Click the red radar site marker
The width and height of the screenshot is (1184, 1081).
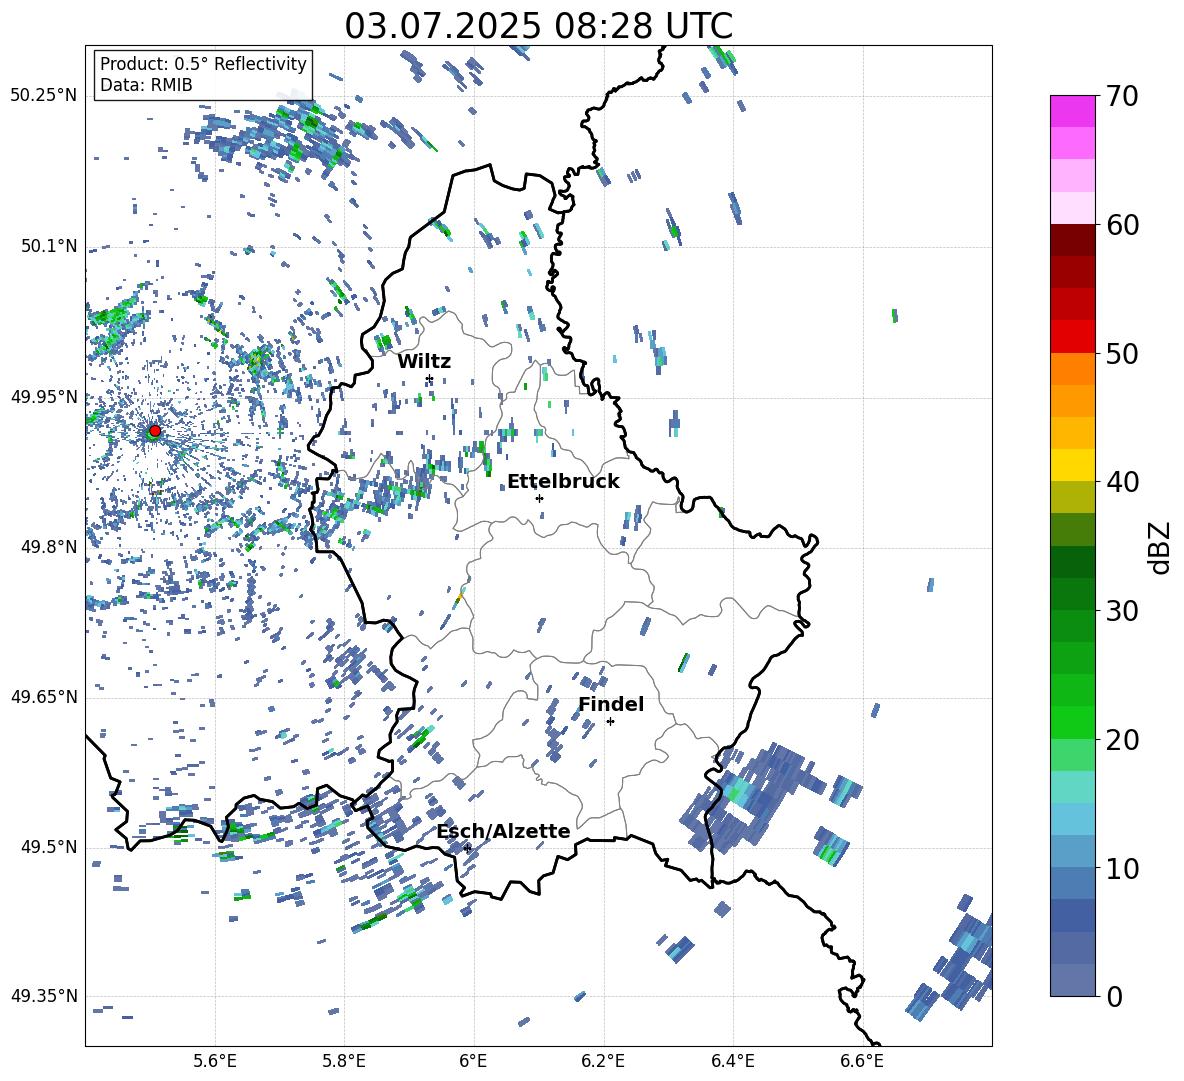point(155,430)
